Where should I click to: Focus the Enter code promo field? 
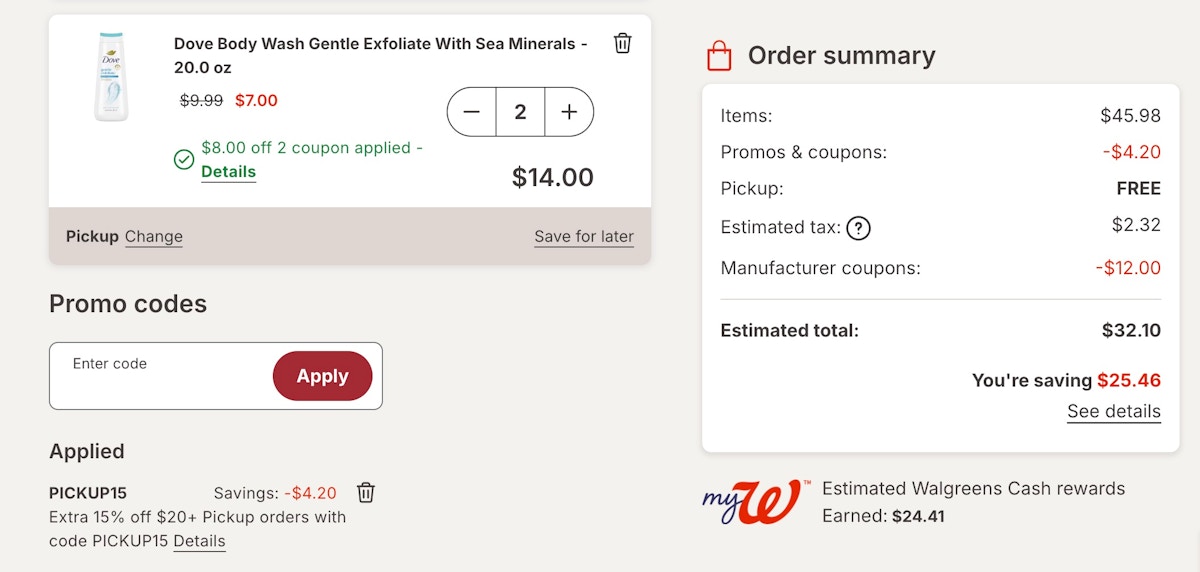point(160,376)
